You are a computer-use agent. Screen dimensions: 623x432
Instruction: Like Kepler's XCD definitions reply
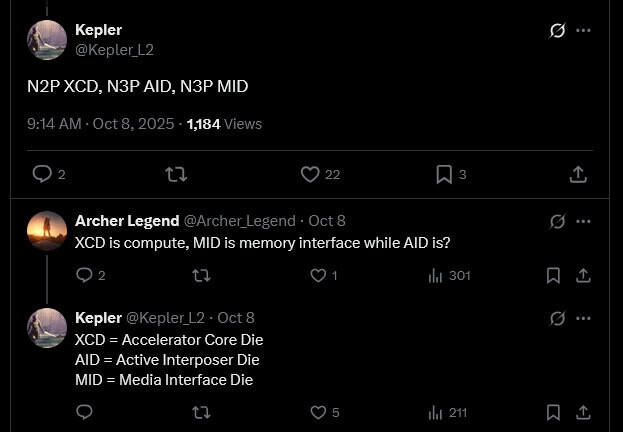[x=318, y=412]
